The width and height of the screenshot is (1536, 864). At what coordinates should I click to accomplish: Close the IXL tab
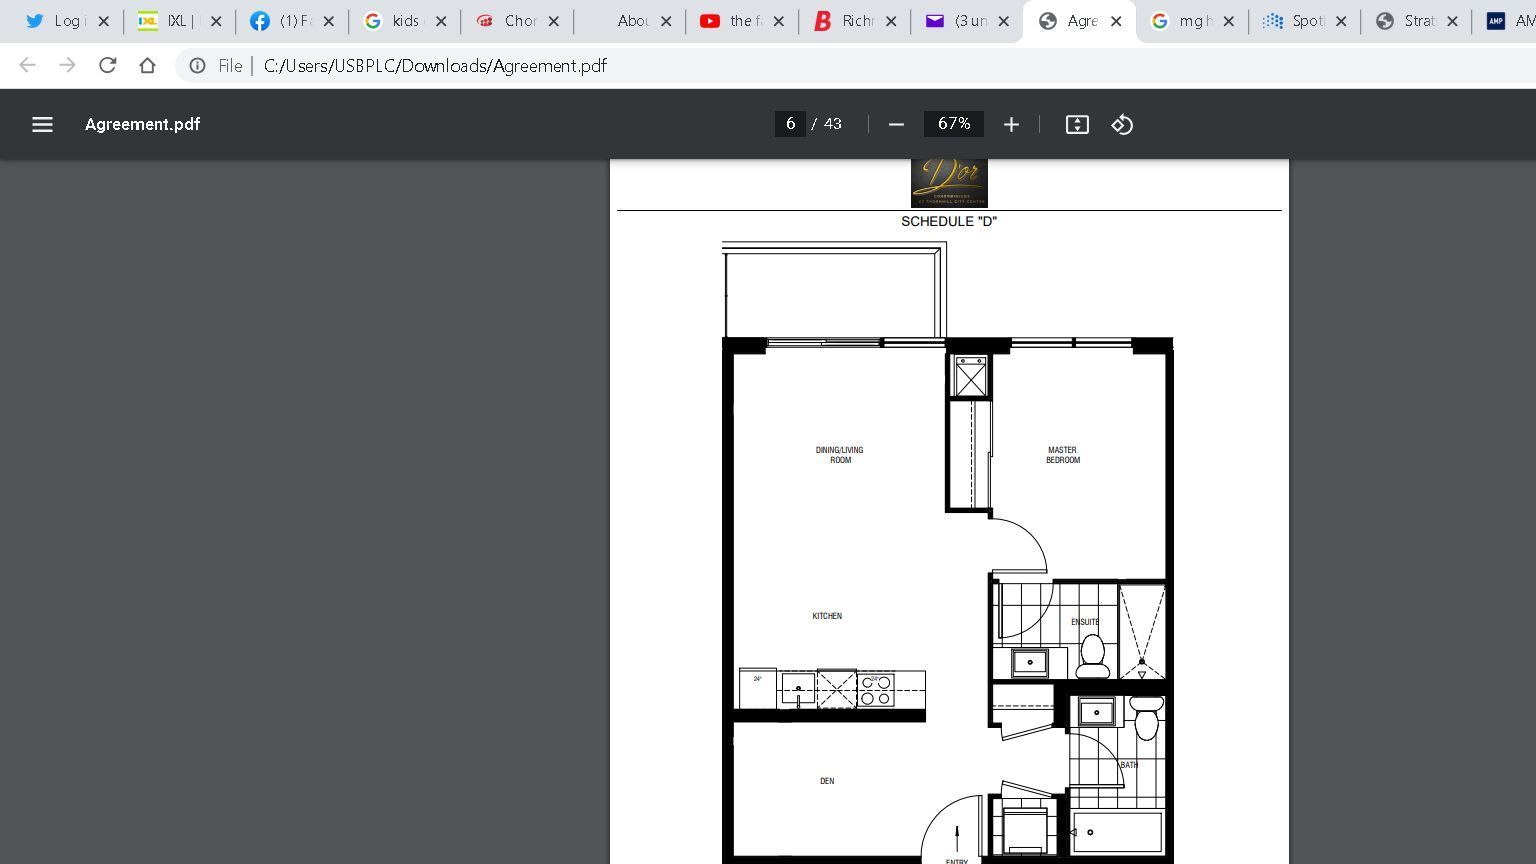216,21
